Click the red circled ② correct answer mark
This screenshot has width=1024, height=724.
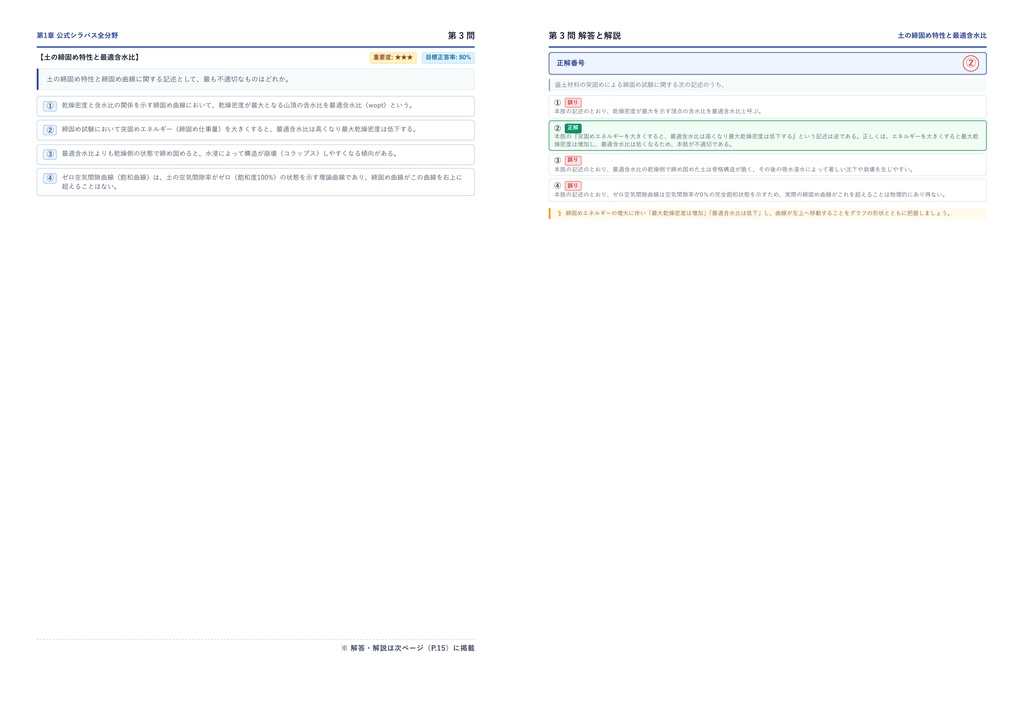pyautogui.click(x=970, y=63)
